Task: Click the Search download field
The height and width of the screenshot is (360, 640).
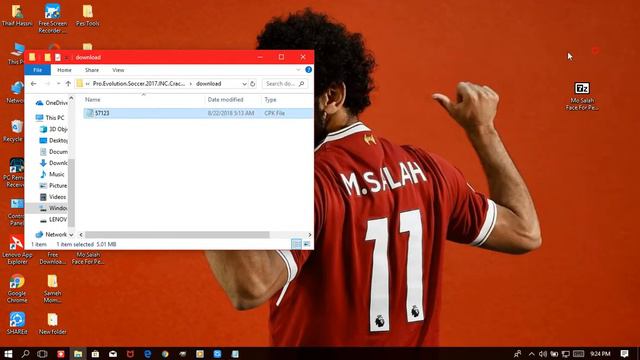Action: tap(284, 84)
